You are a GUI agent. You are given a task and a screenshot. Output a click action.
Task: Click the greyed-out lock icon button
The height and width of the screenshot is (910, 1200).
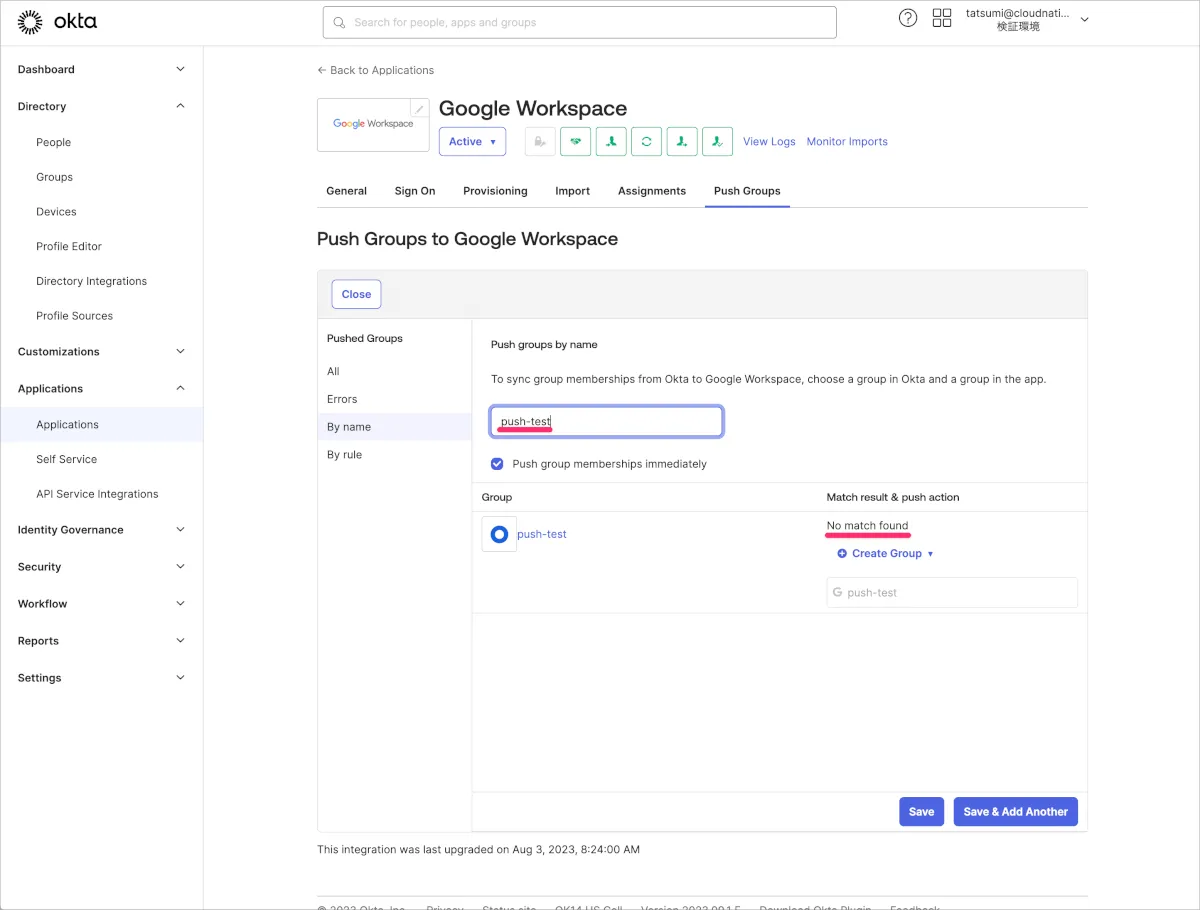[x=540, y=142]
